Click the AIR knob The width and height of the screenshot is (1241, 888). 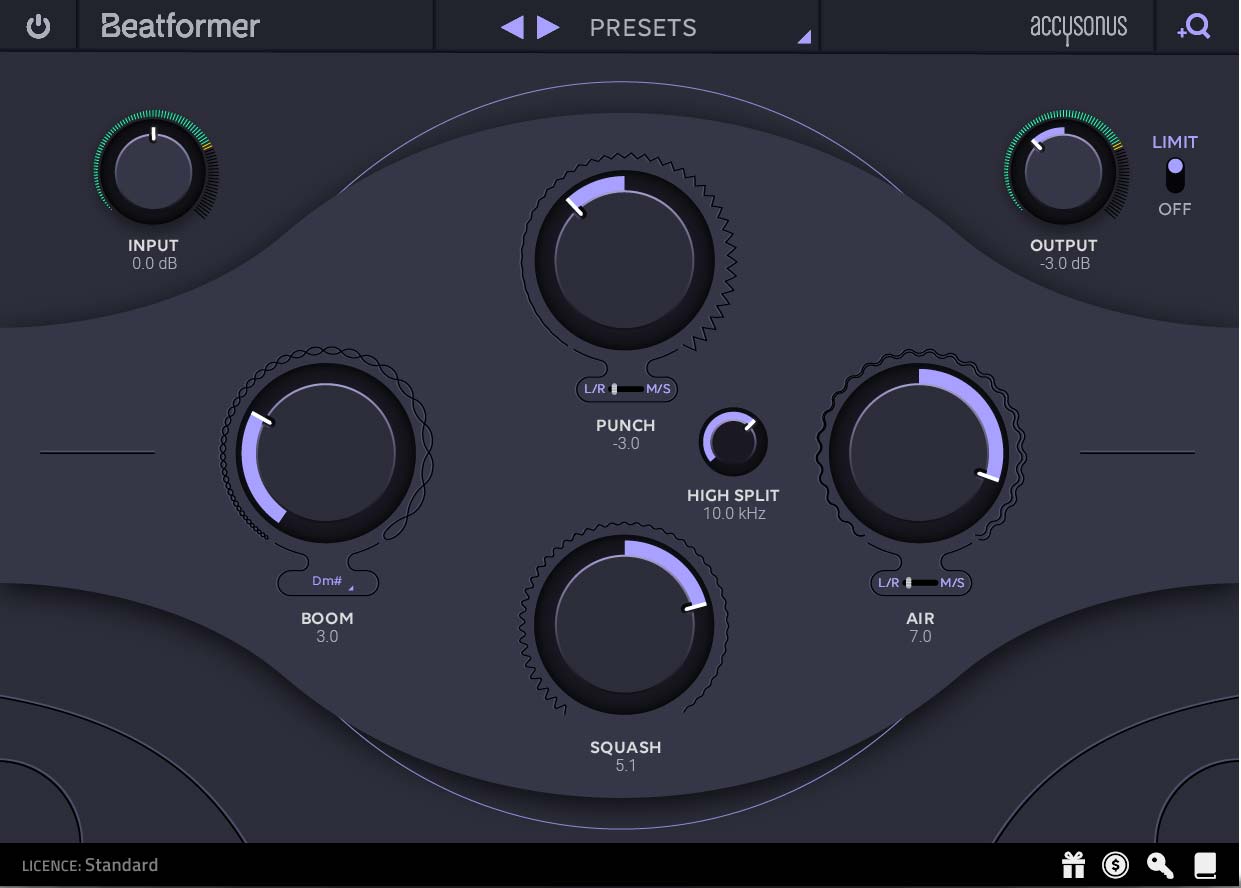pyautogui.click(x=920, y=453)
